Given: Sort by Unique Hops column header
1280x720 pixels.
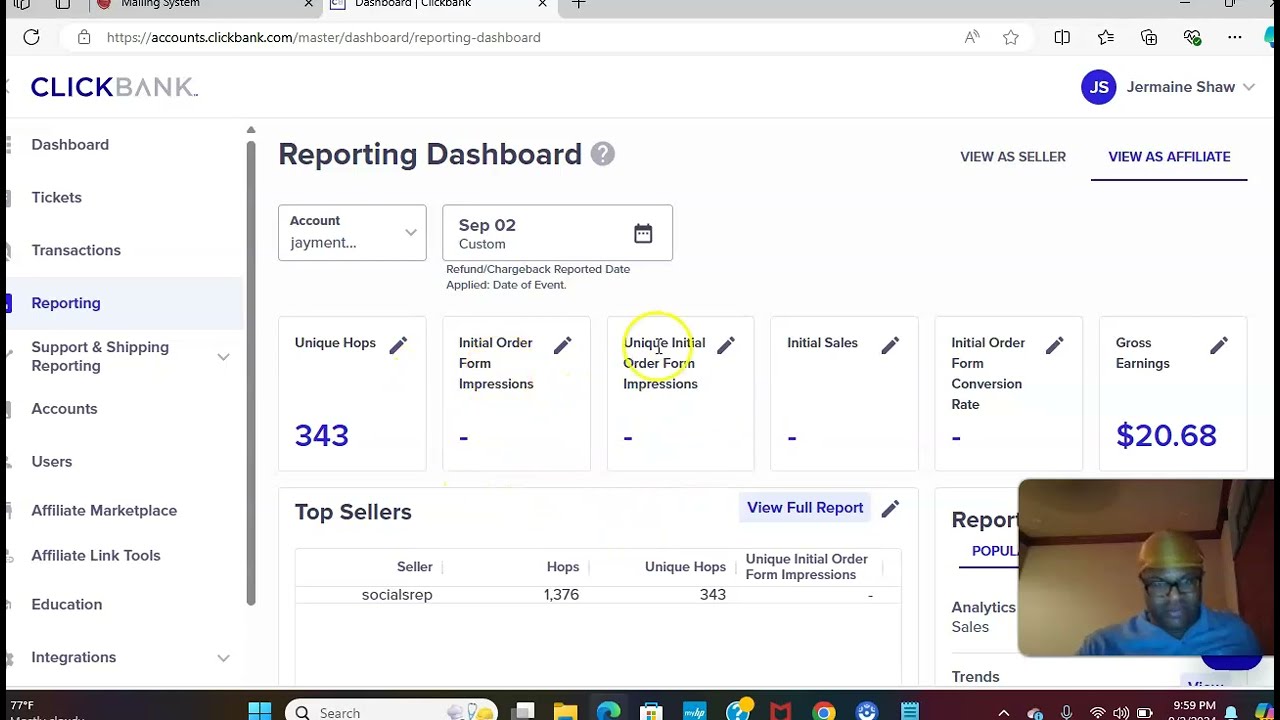Looking at the screenshot, I should pyautogui.click(x=685, y=567).
